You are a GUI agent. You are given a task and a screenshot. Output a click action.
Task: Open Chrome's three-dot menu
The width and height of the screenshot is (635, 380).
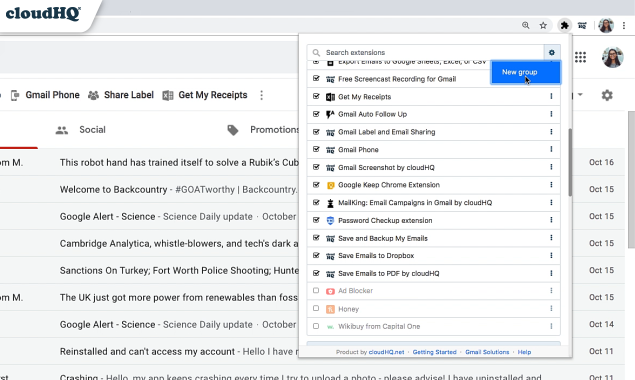(x=624, y=26)
